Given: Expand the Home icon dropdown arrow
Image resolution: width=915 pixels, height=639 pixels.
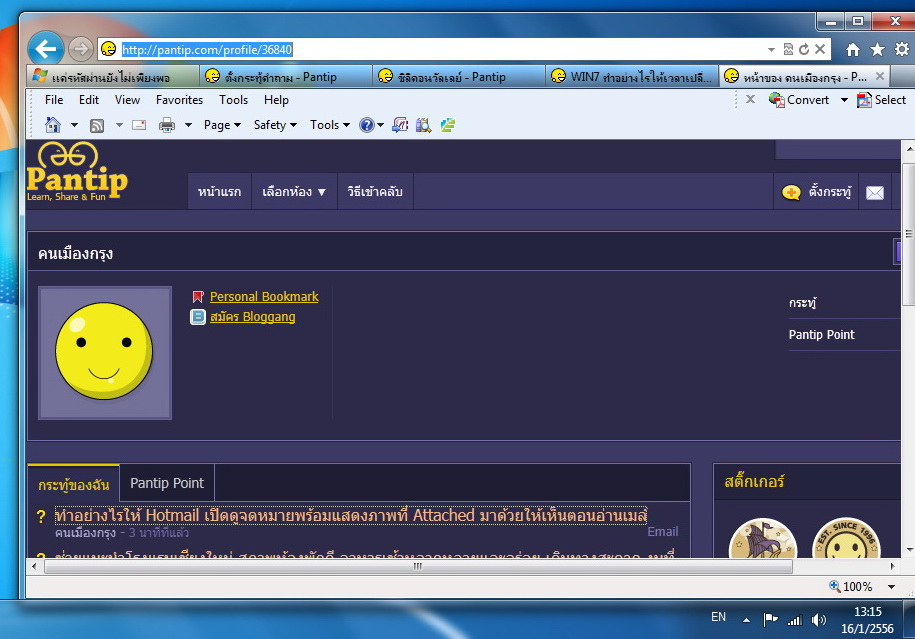Looking at the screenshot, I should click(74, 125).
